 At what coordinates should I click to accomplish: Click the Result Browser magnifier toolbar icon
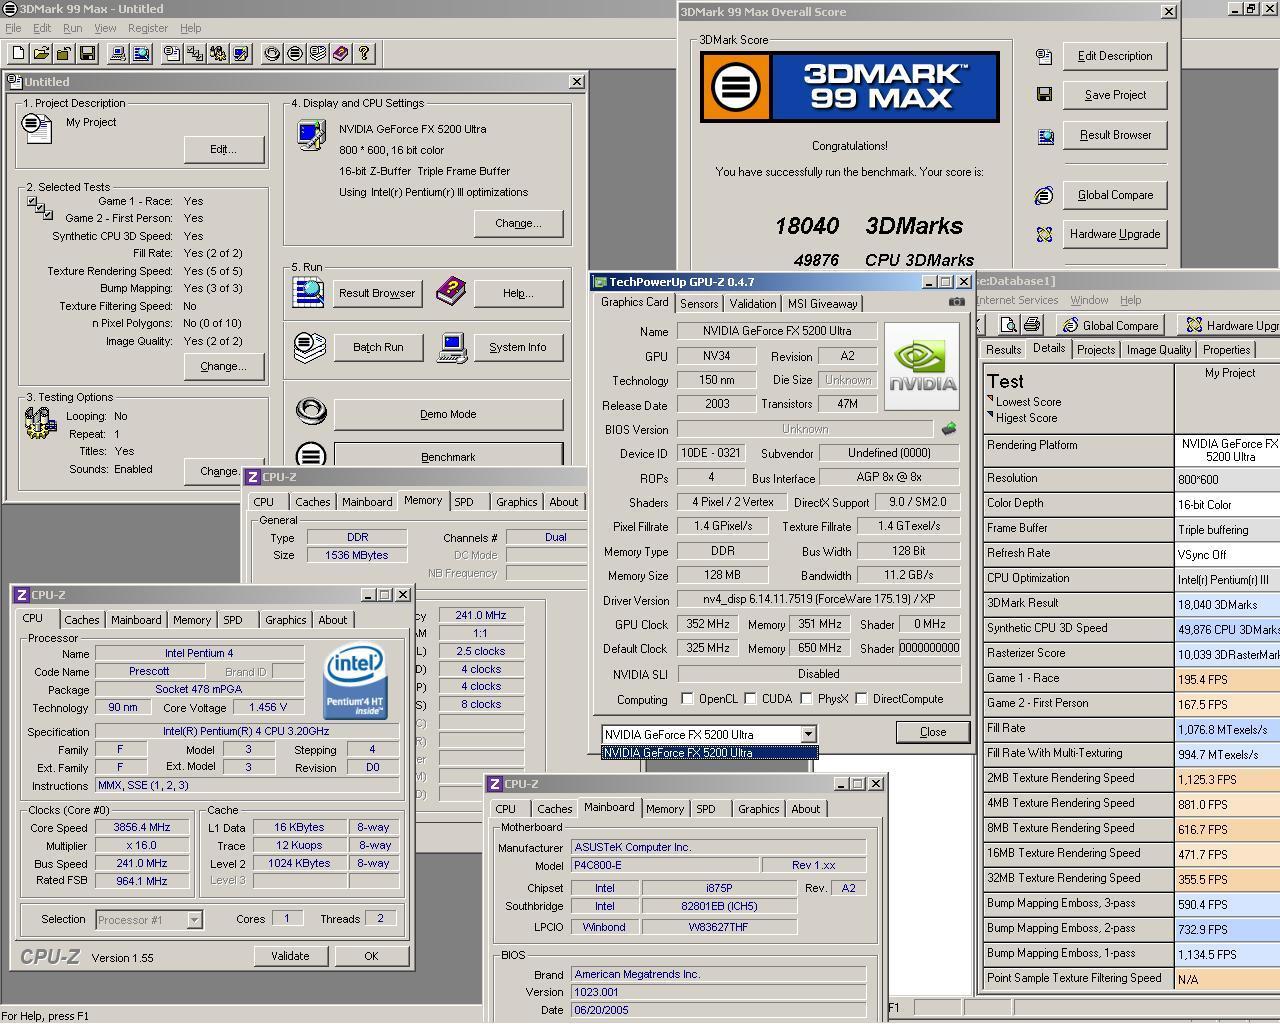(141, 53)
